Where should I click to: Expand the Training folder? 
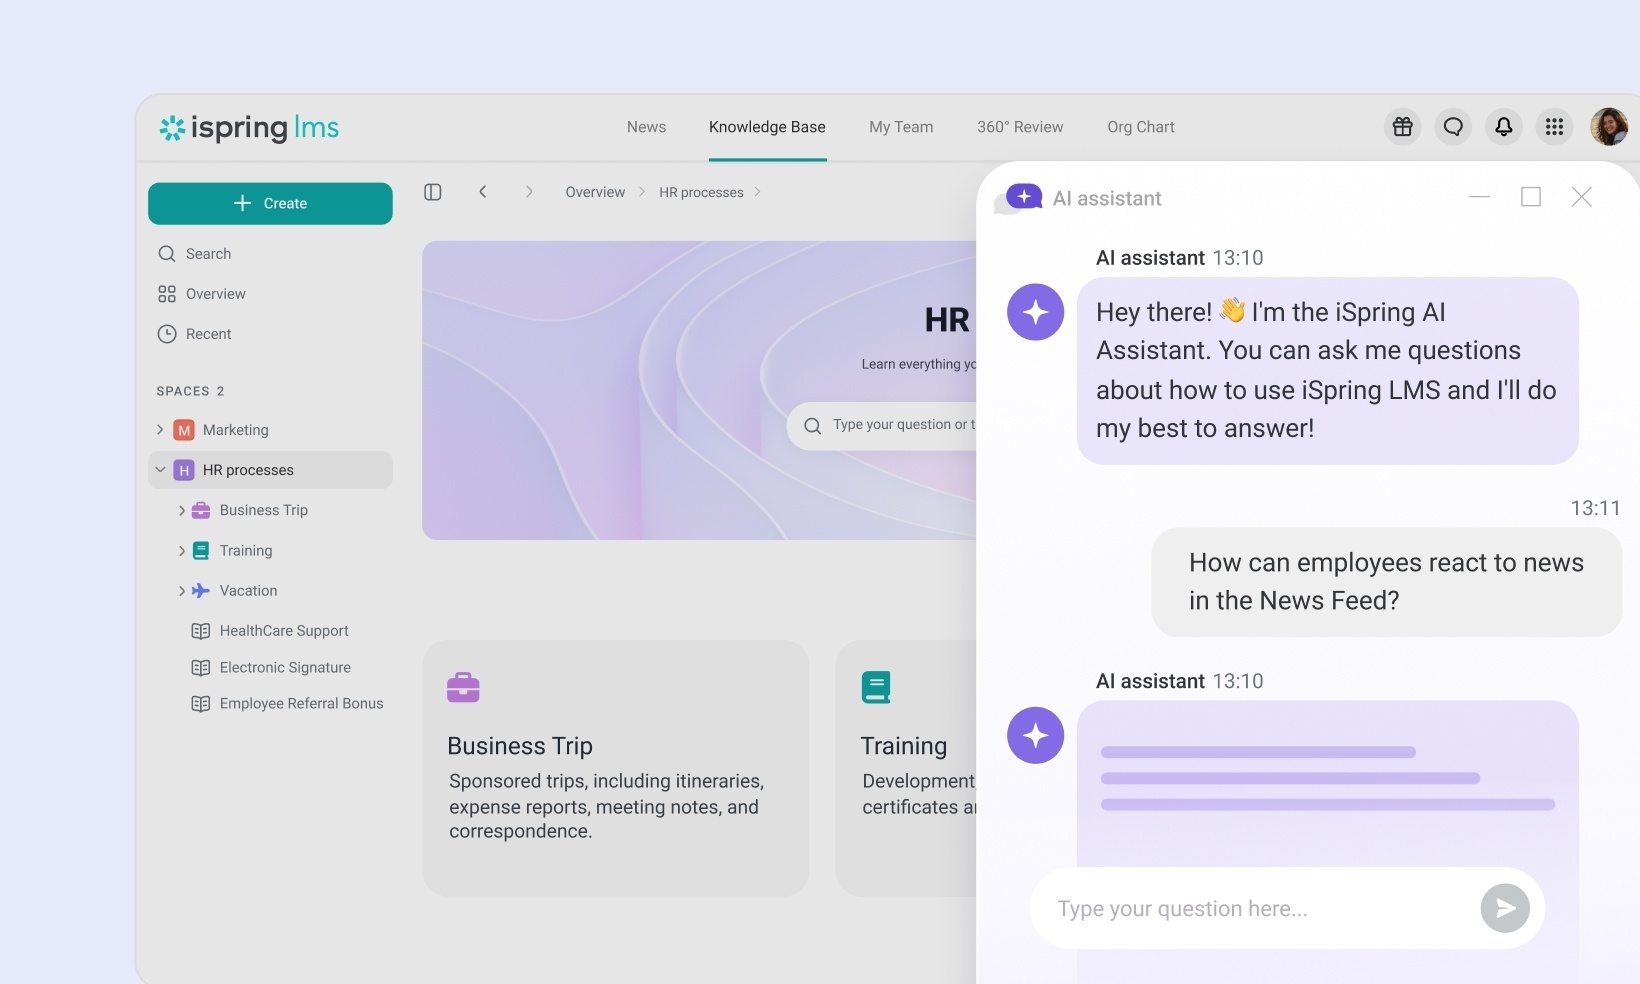pos(182,551)
